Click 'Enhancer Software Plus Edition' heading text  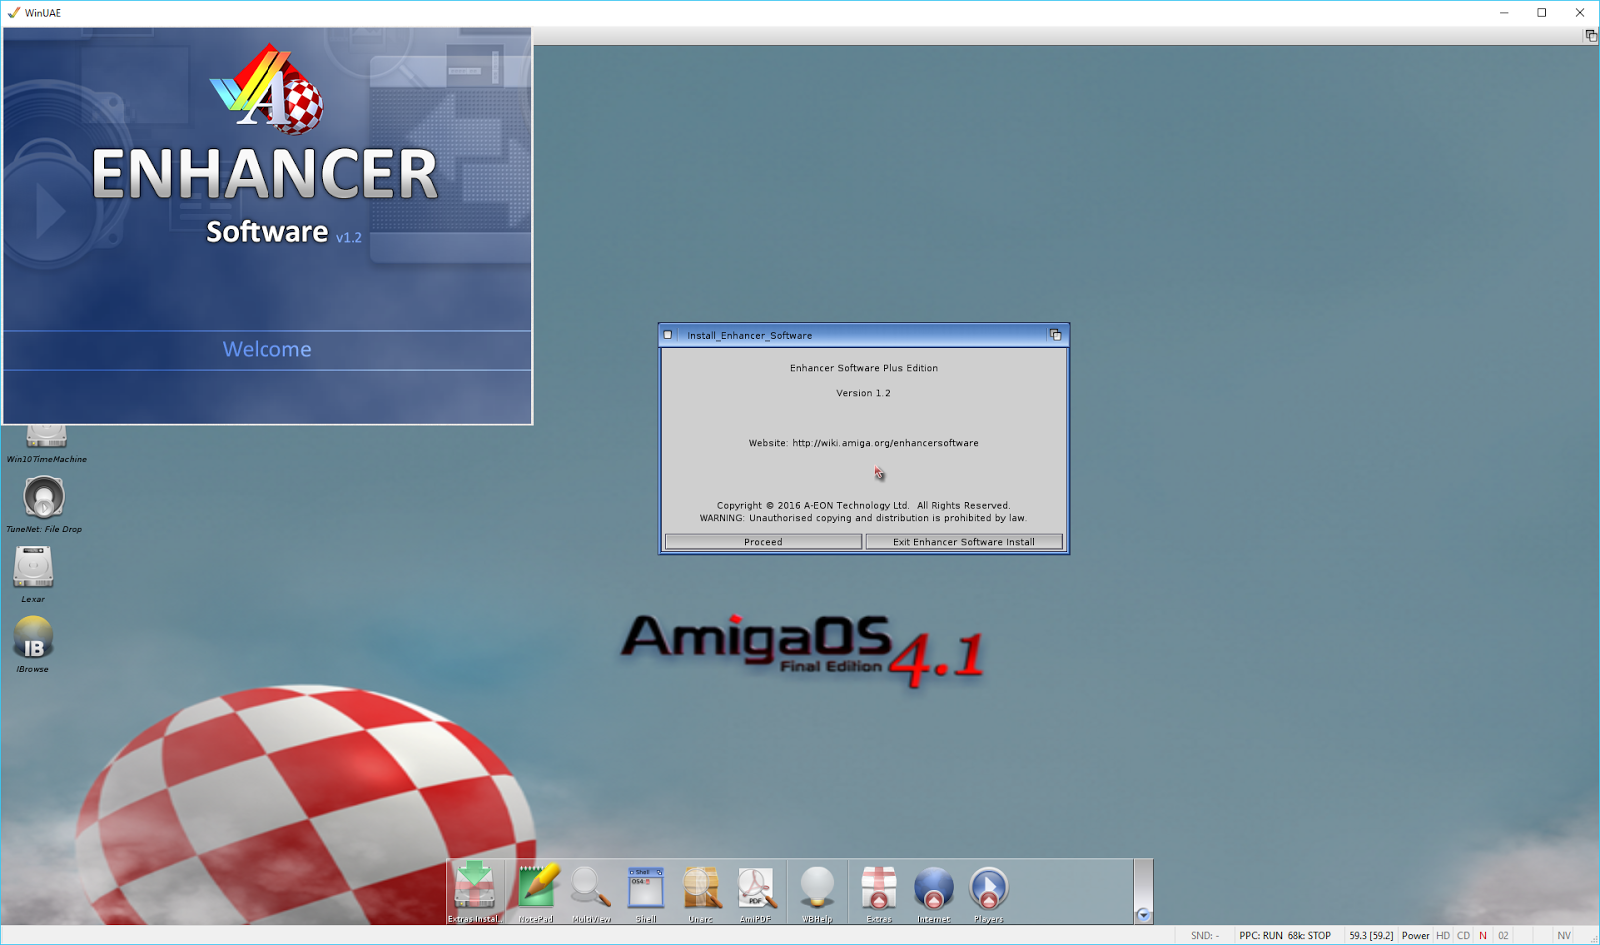tap(864, 368)
